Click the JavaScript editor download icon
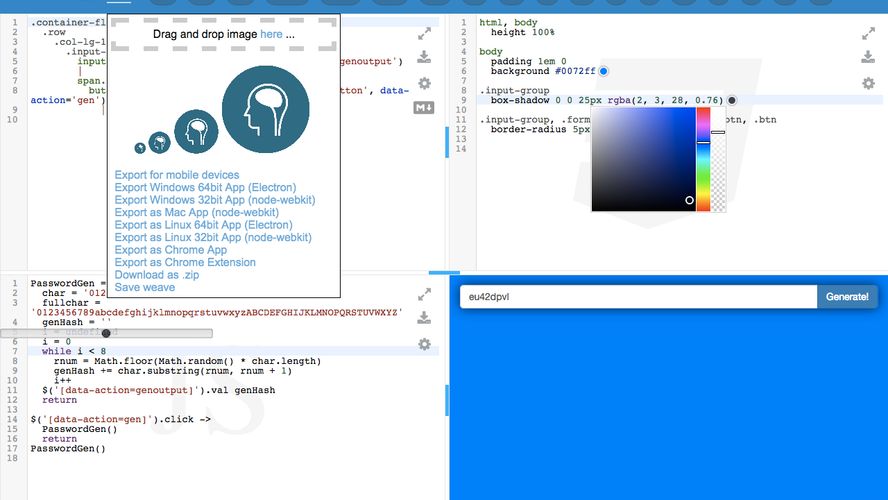 424,318
